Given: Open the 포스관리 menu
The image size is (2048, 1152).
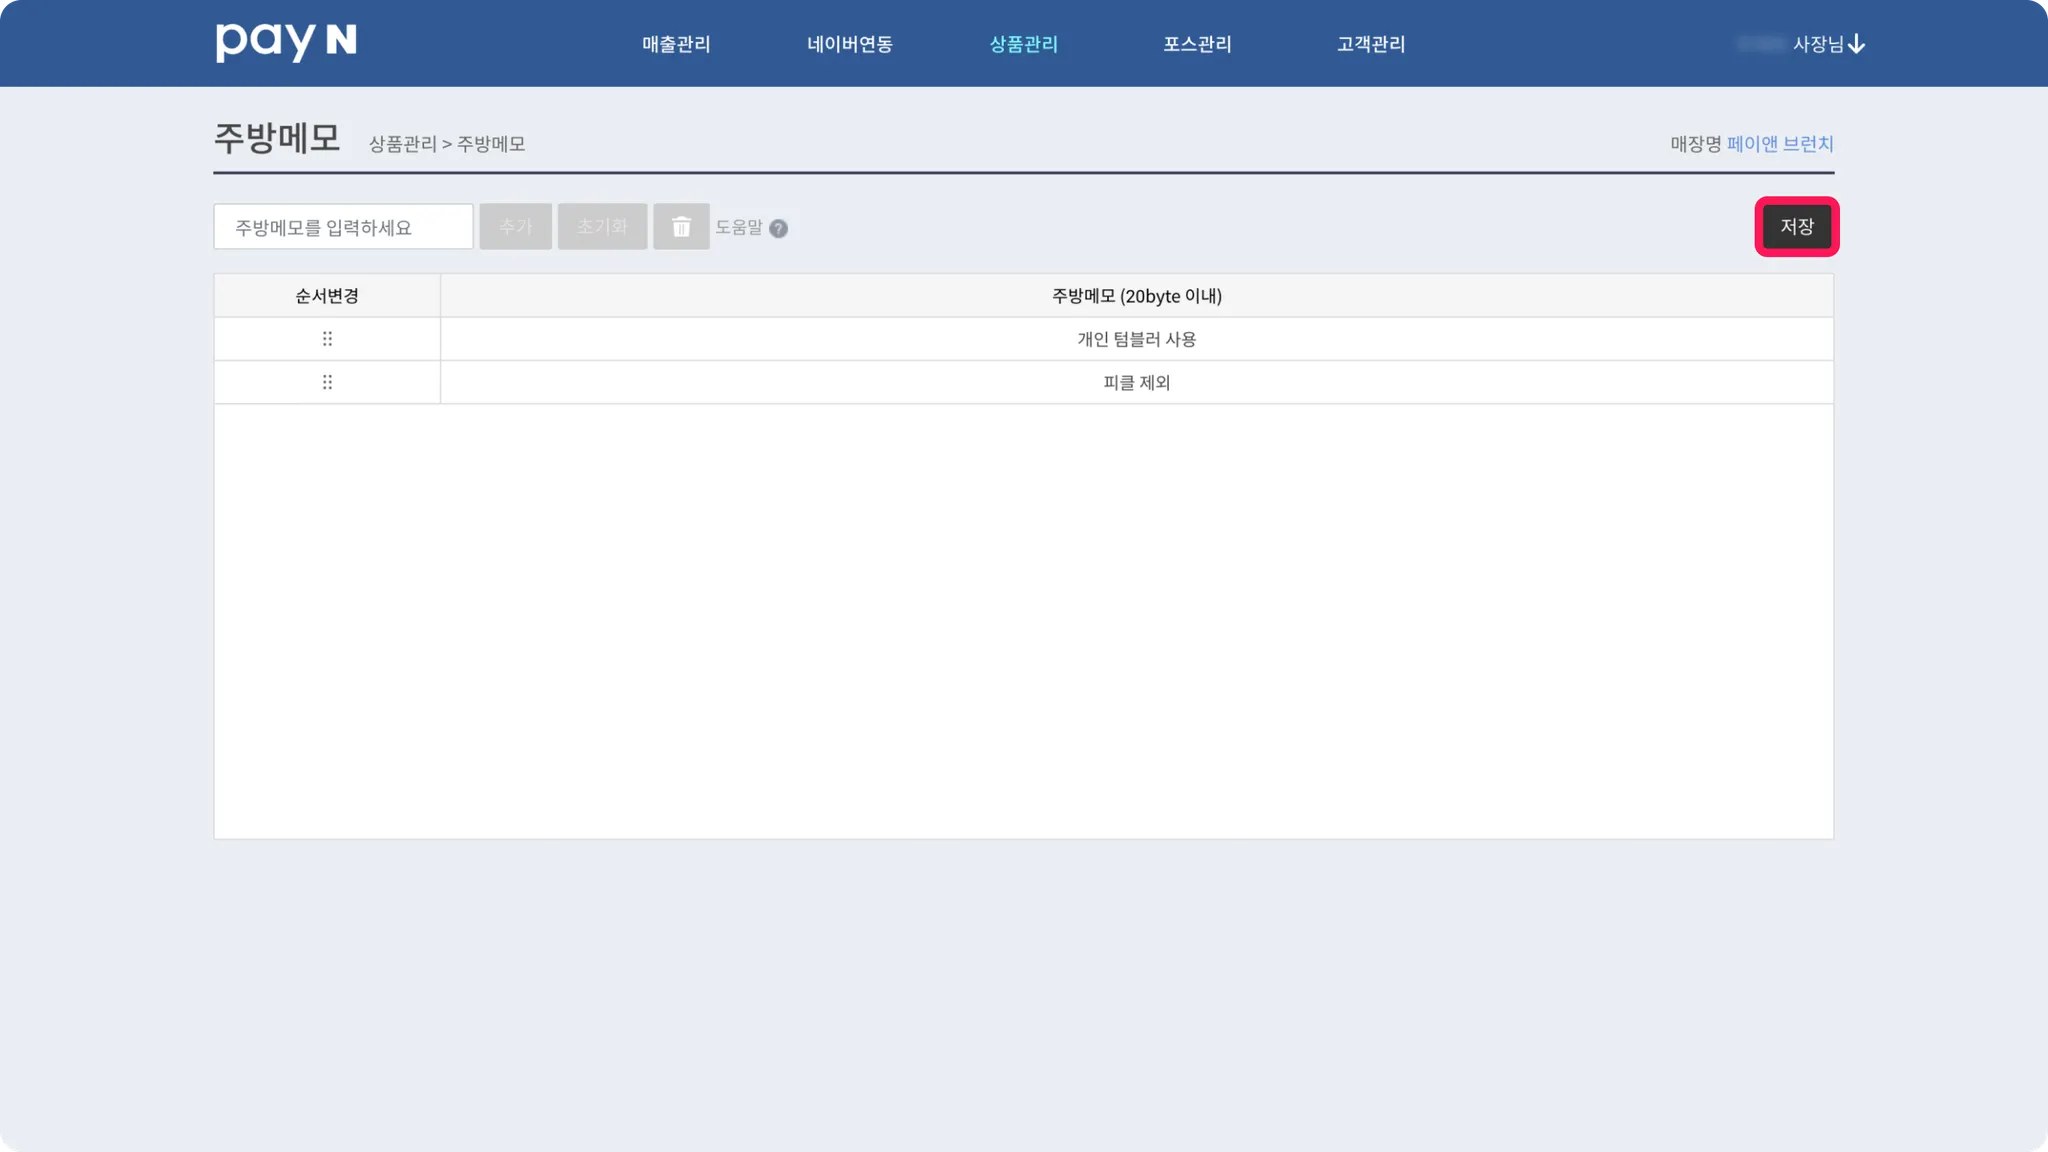Looking at the screenshot, I should [1197, 44].
